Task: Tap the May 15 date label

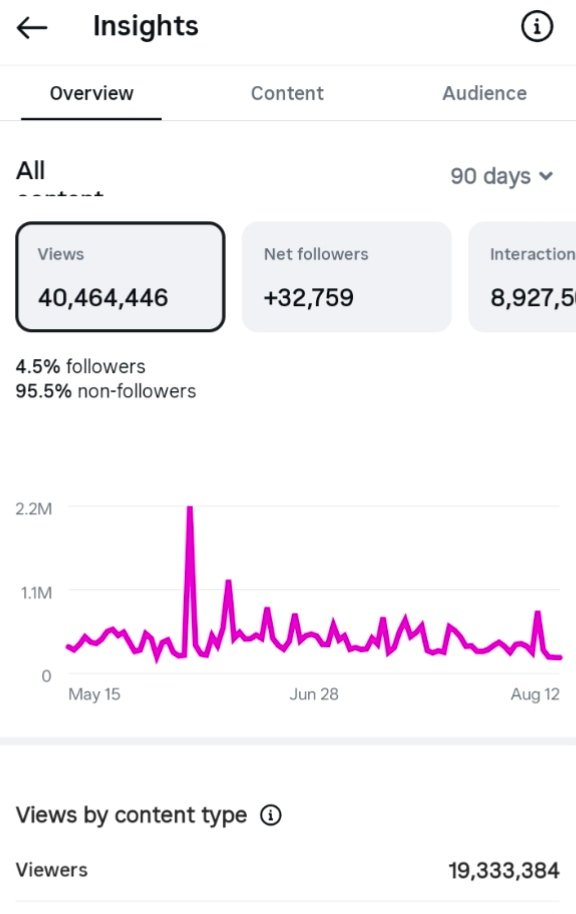Action: click(x=94, y=694)
